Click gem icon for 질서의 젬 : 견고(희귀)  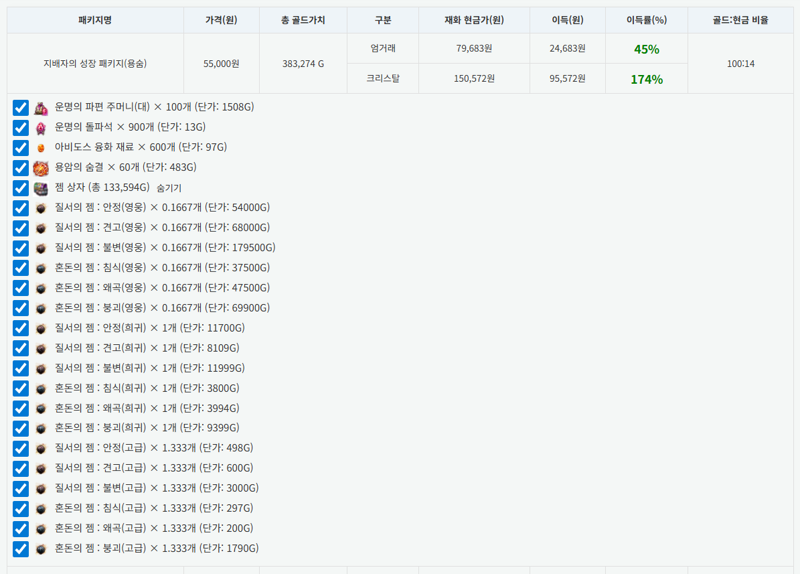click(x=41, y=348)
